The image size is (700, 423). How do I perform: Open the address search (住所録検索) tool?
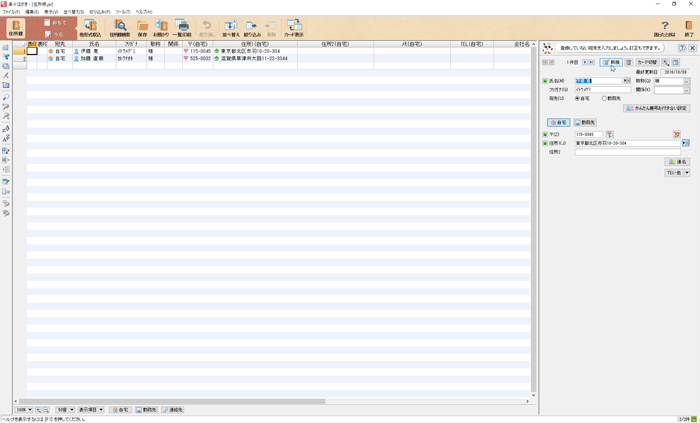click(119, 28)
